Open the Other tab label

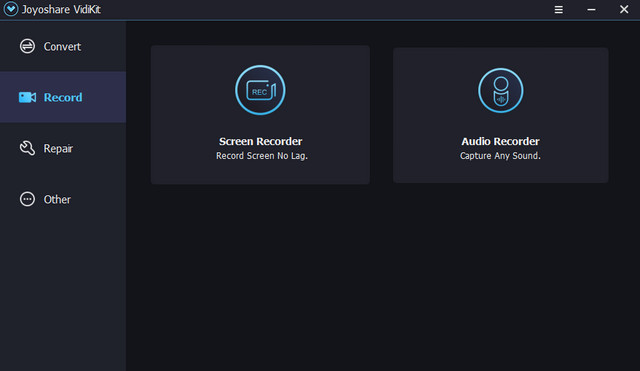[57, 200]
